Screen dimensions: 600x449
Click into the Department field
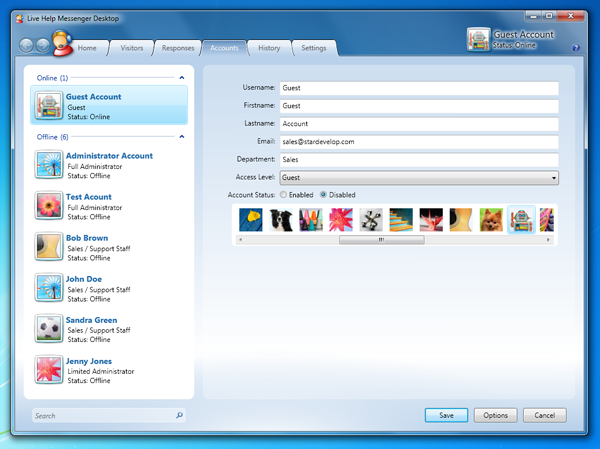pyautogui.click(x=419, y=160)
